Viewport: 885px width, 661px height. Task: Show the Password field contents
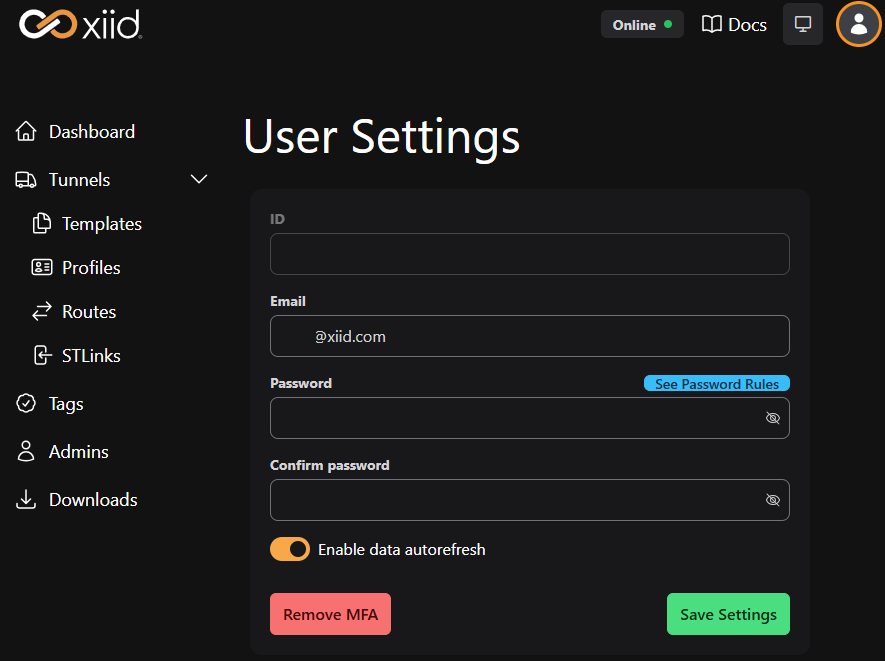coord(772,418)
